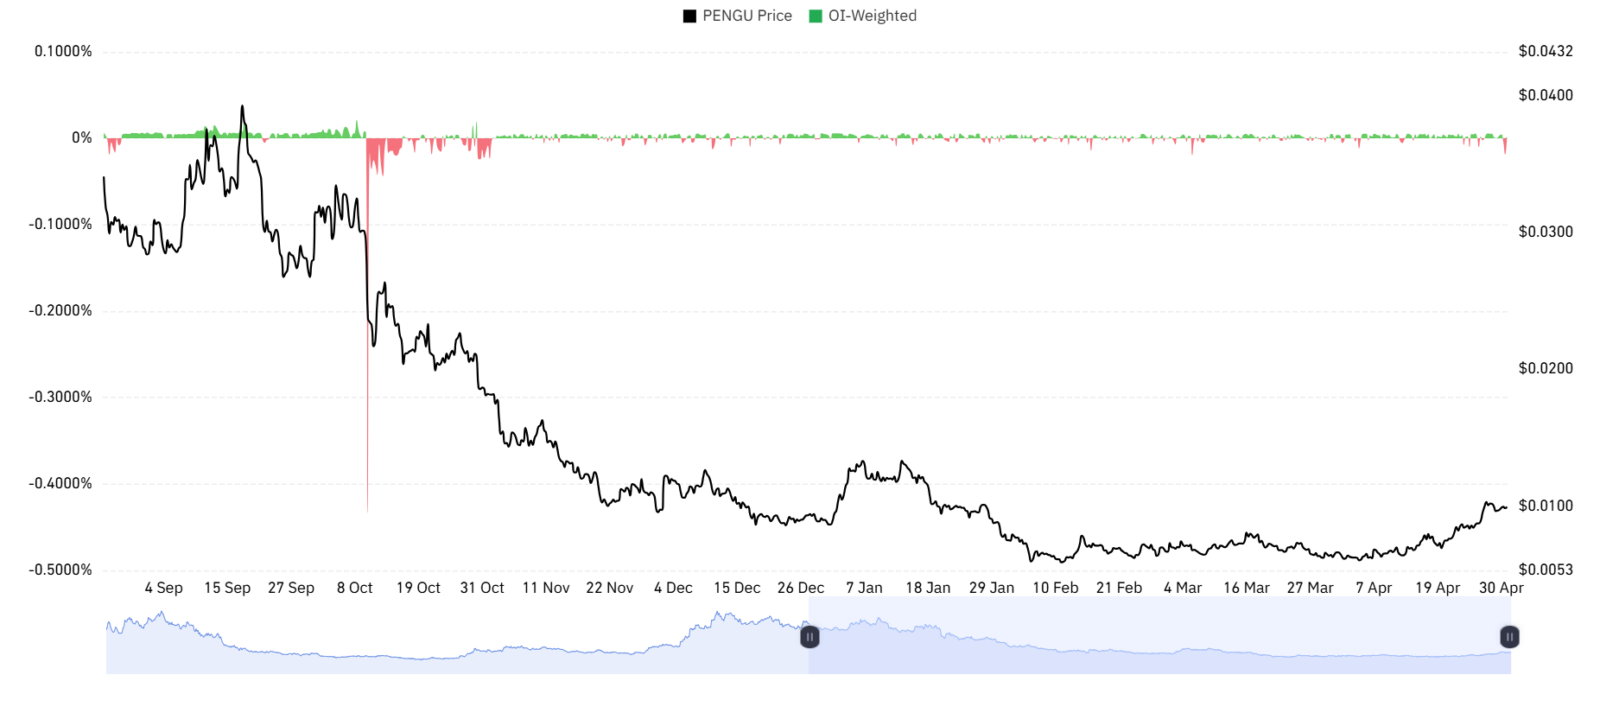The width and height of the screenshot is (1600, 713).
Task: Grab the right range slider handle
Action: pos(1510,636)
